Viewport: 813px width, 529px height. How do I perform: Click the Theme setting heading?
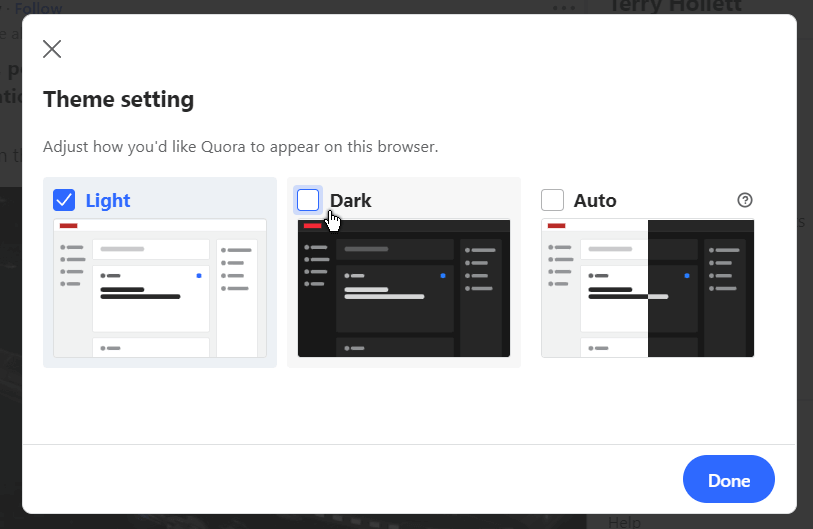[x=119, y=100]
